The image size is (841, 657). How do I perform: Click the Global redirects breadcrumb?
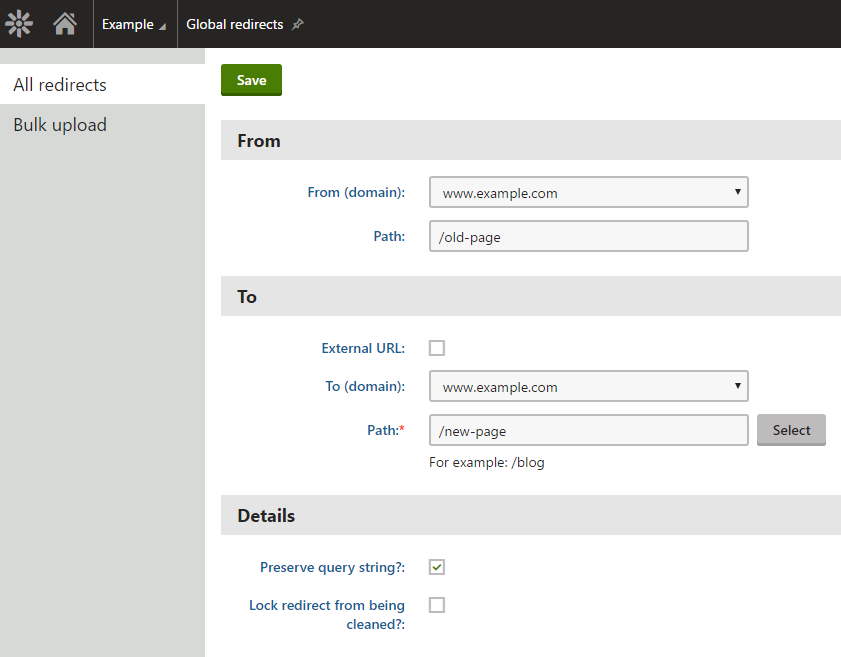tap(234, 24)
